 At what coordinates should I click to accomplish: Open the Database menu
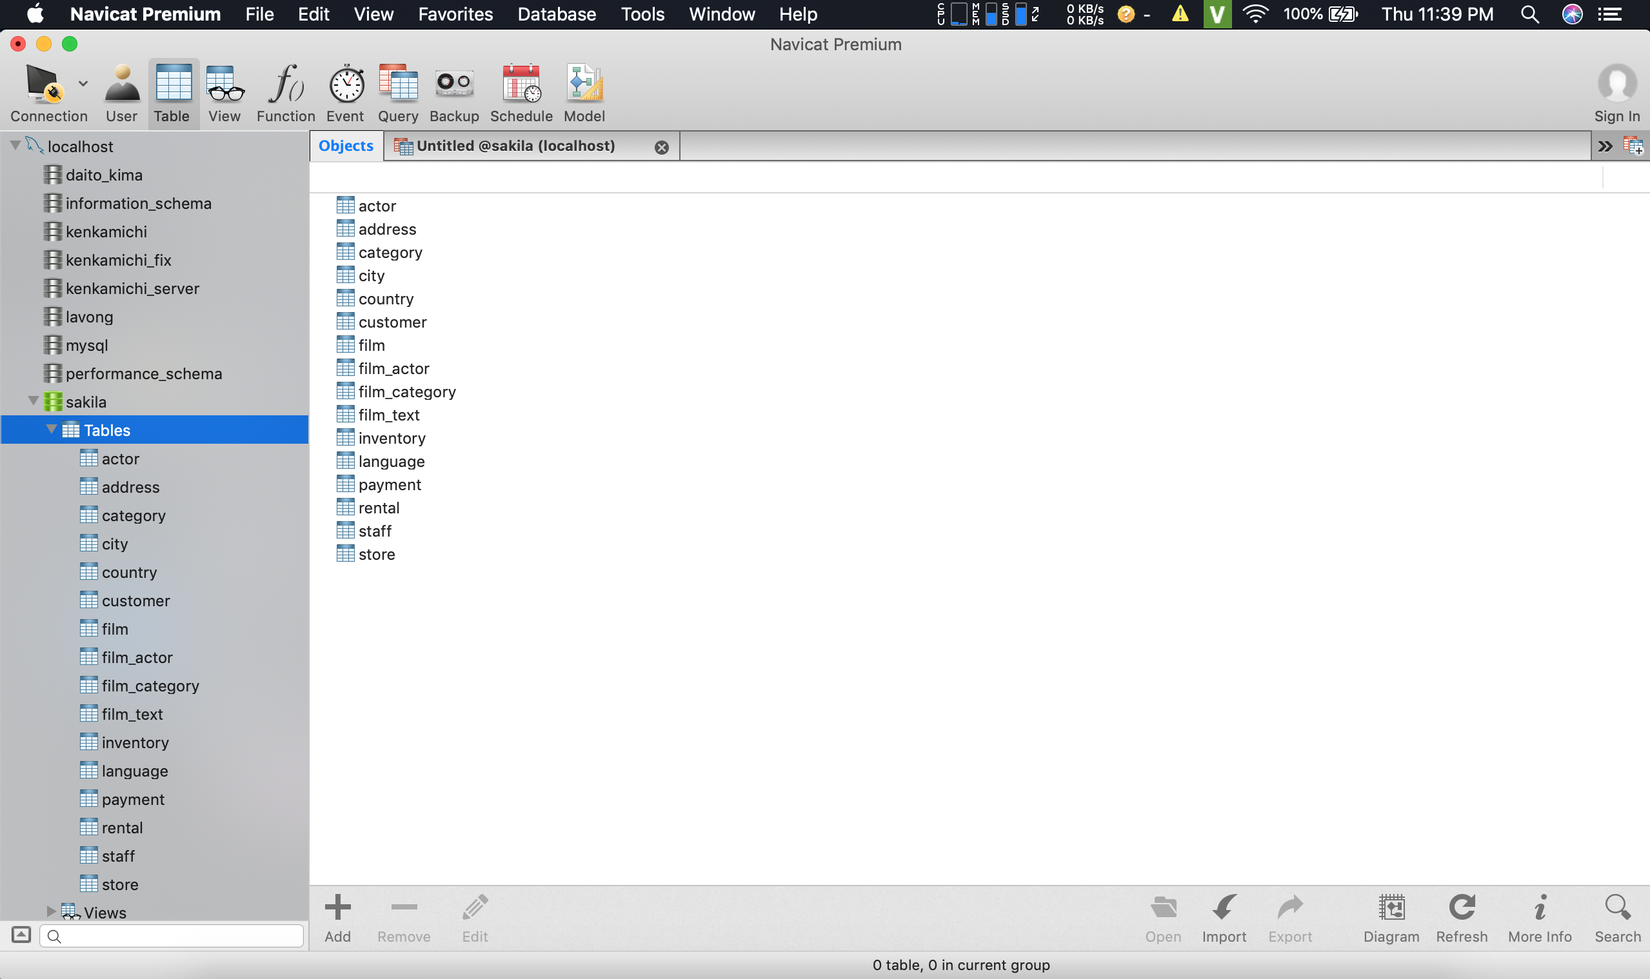[x=556, y=14]
